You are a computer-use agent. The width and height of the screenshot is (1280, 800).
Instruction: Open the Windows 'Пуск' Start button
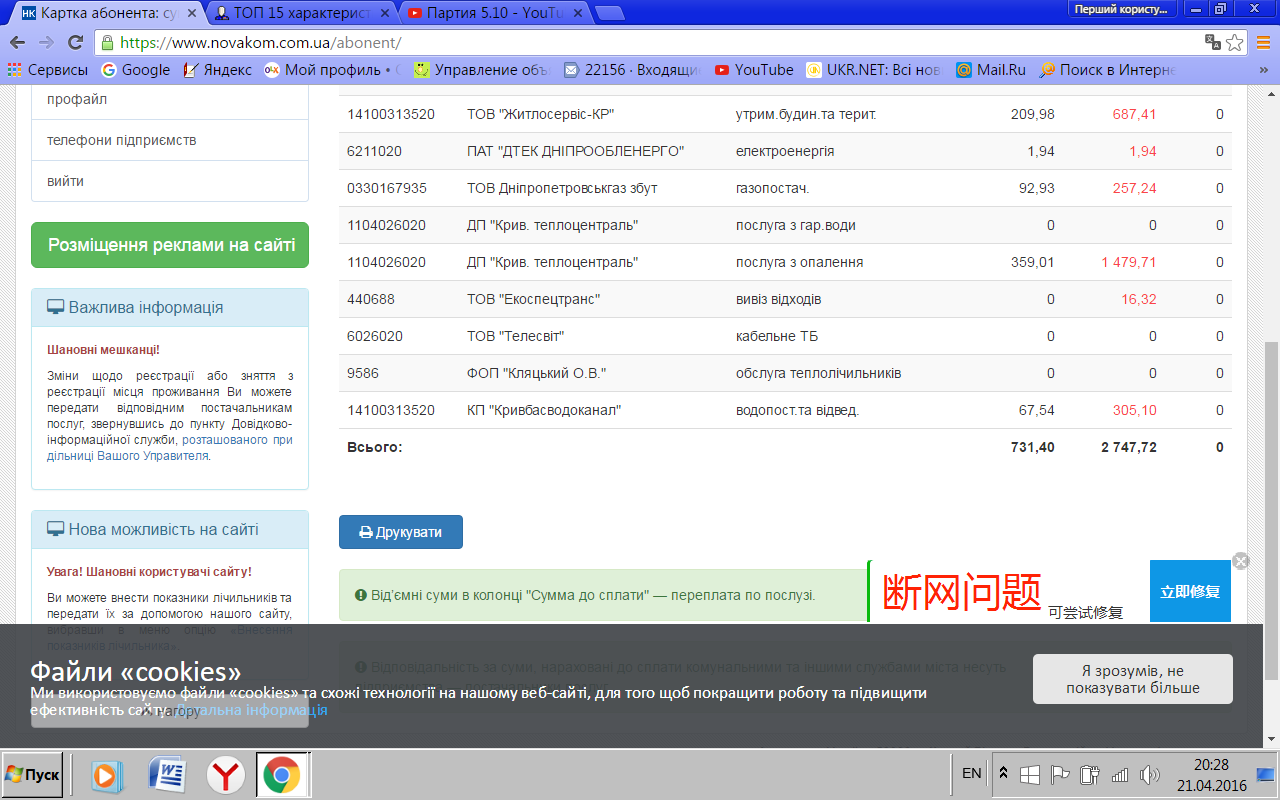pos(32,775)
